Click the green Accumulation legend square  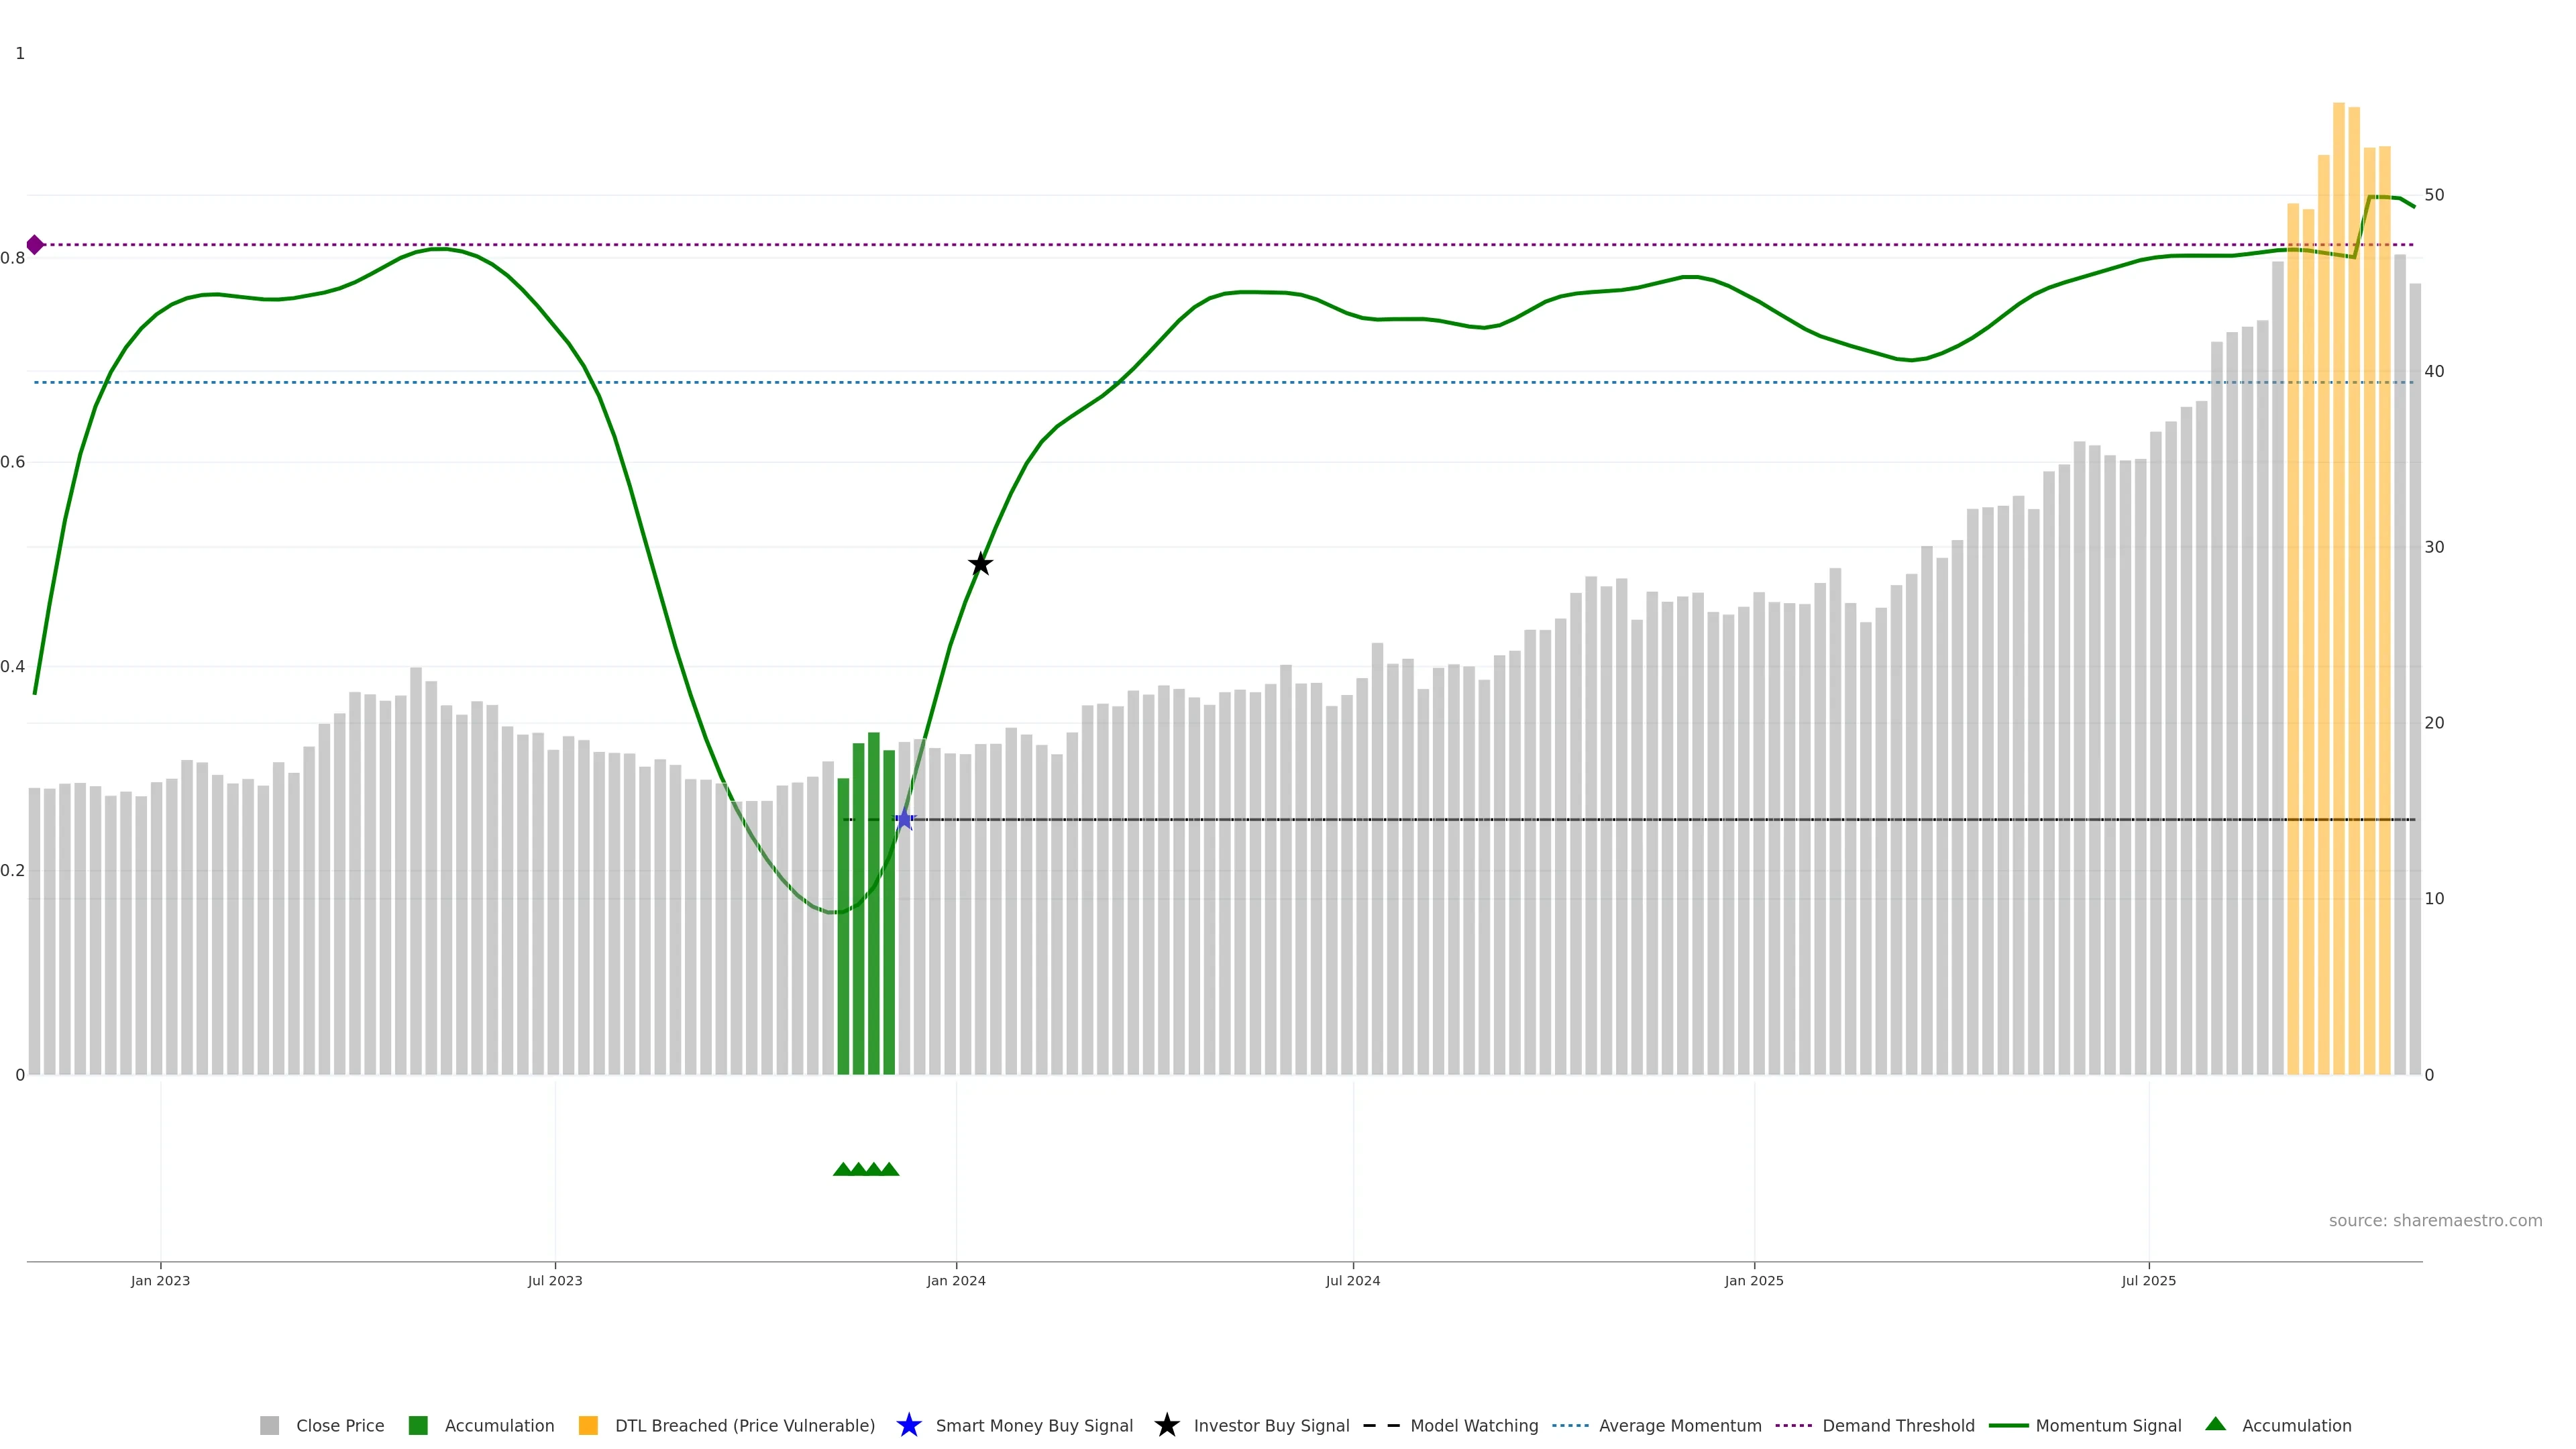click(x=418, y=1425)
